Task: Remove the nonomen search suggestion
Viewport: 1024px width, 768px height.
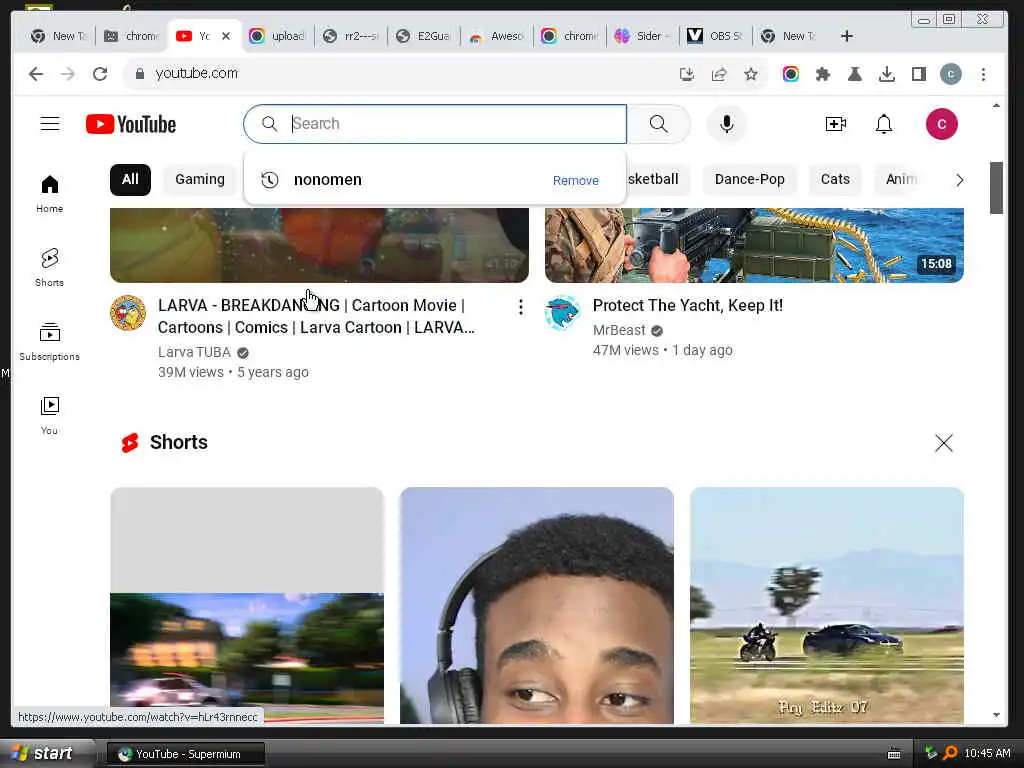Action: [x=575, y=180]
